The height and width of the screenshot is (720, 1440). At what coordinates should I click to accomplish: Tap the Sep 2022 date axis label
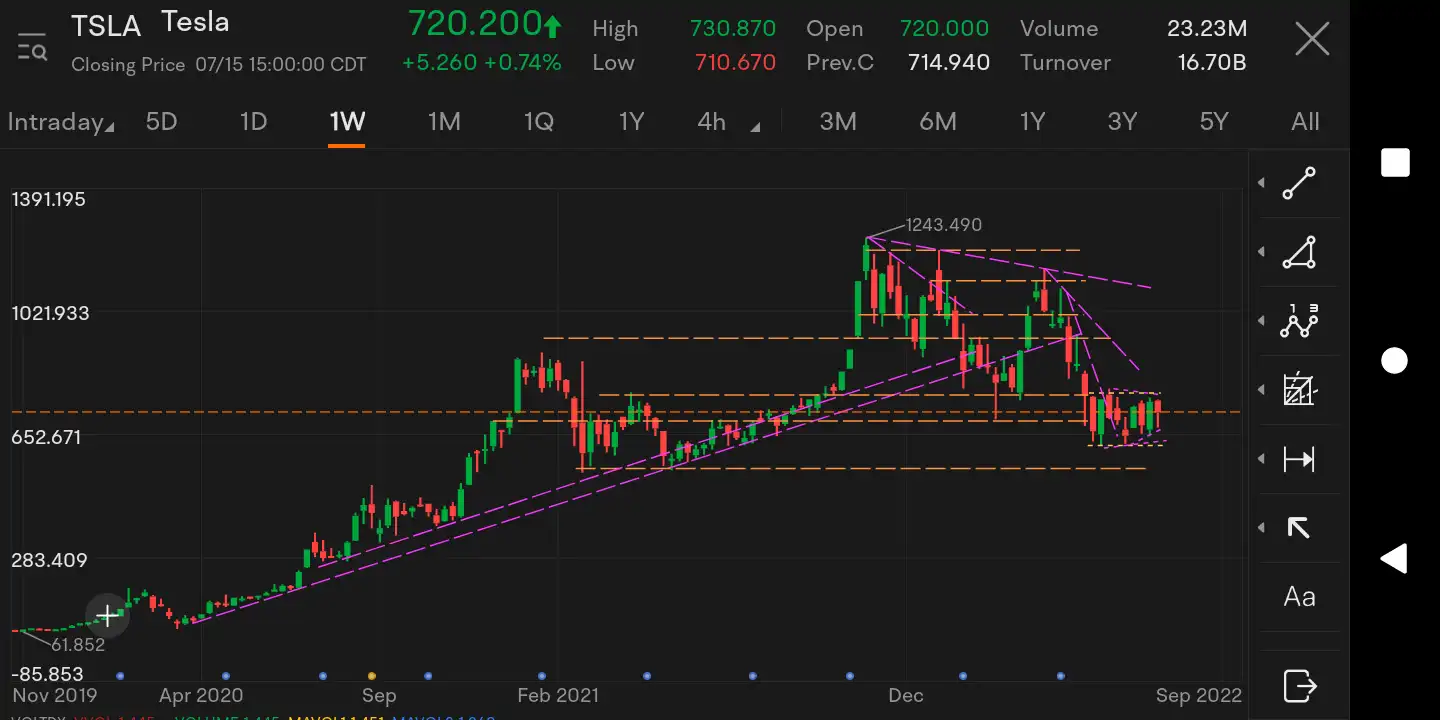(1197, 696)
